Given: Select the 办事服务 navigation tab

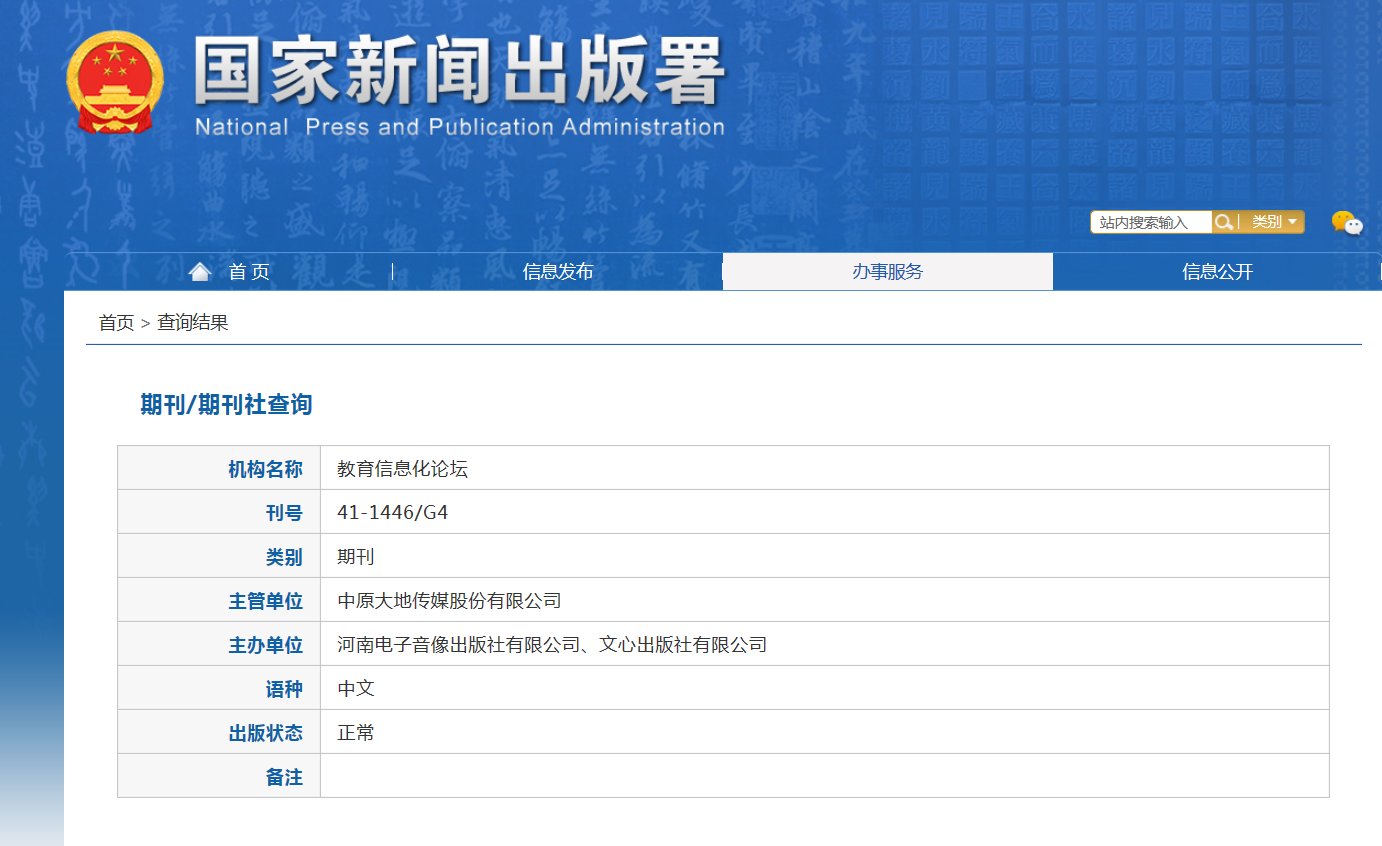Looking at the screenshot, I should coord(887,272).
